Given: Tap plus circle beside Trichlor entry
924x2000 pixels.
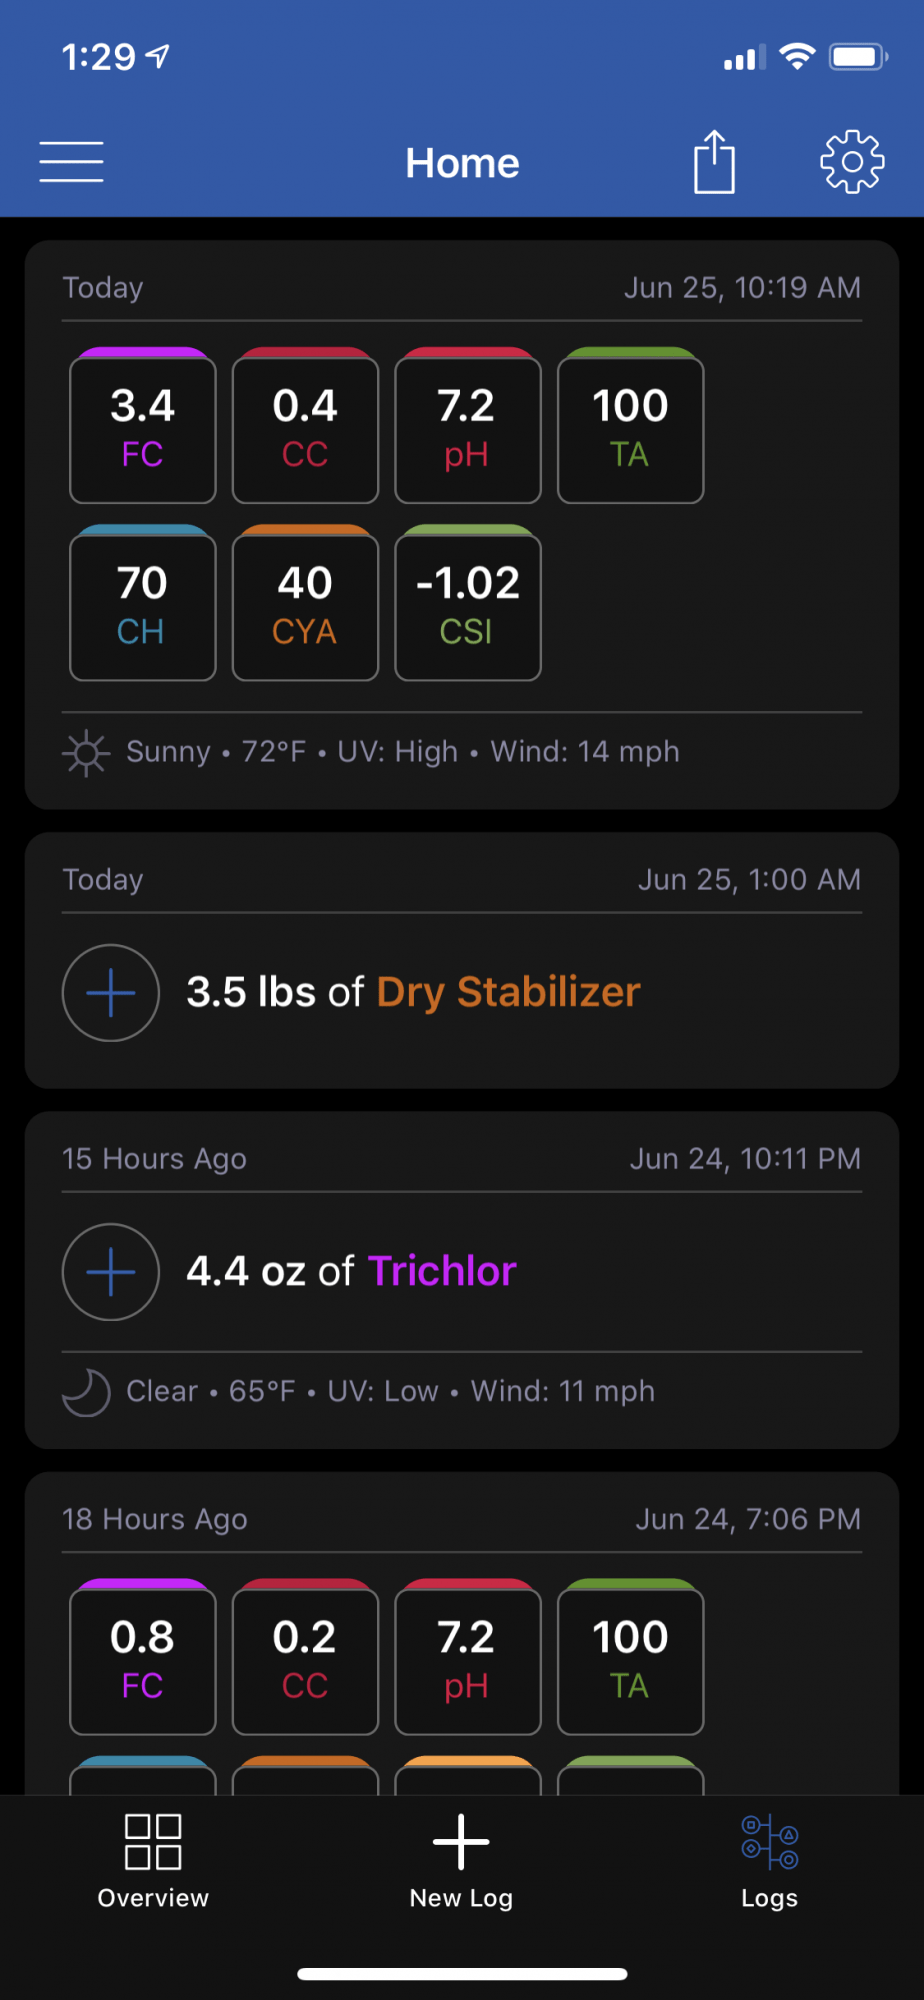Looking at the screenshot, I should click(x=111, y=1272).
